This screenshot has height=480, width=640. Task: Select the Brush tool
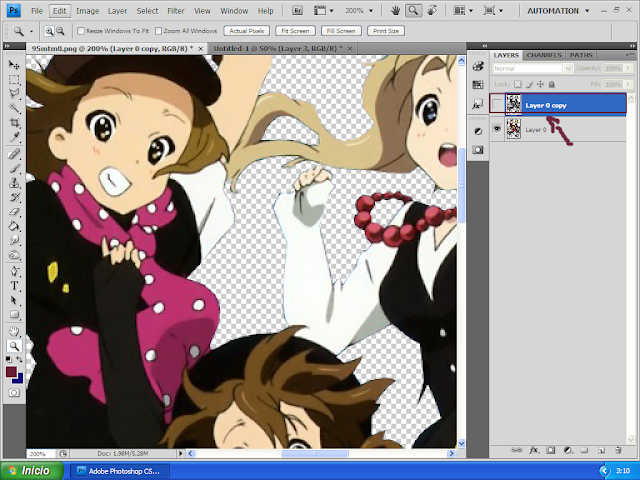pyautogui.click(x=14, y=168)
